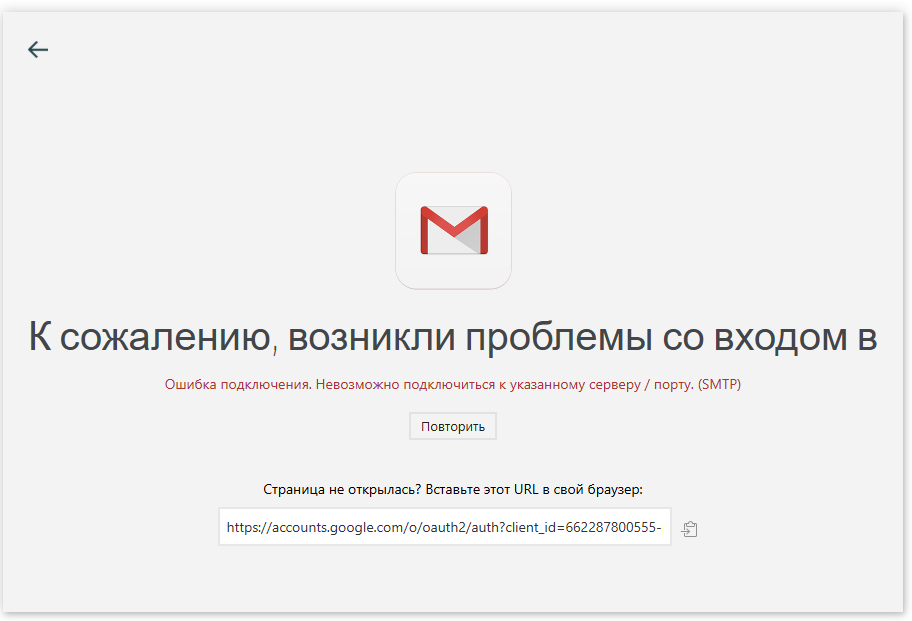Click 'Ошибка подключения' in red error text
Image resolution: width=912 pixels, height=621 pixels.
[238, 384]
